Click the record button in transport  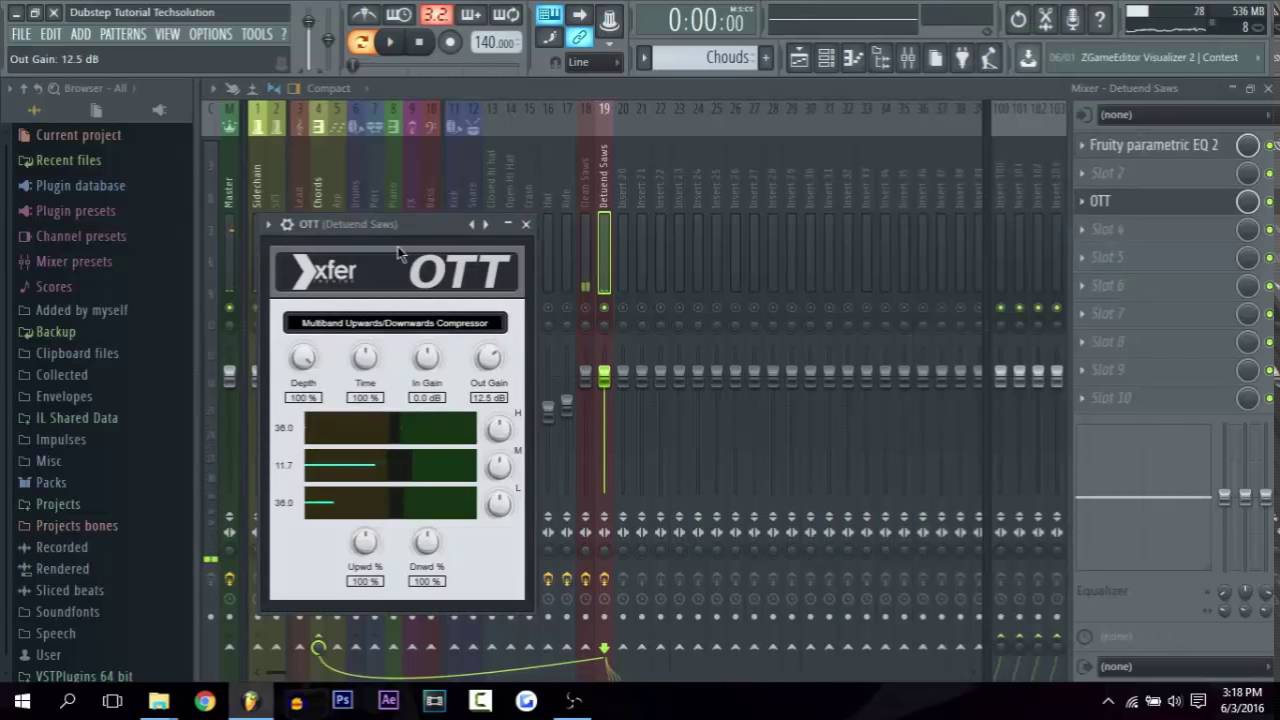450,41
